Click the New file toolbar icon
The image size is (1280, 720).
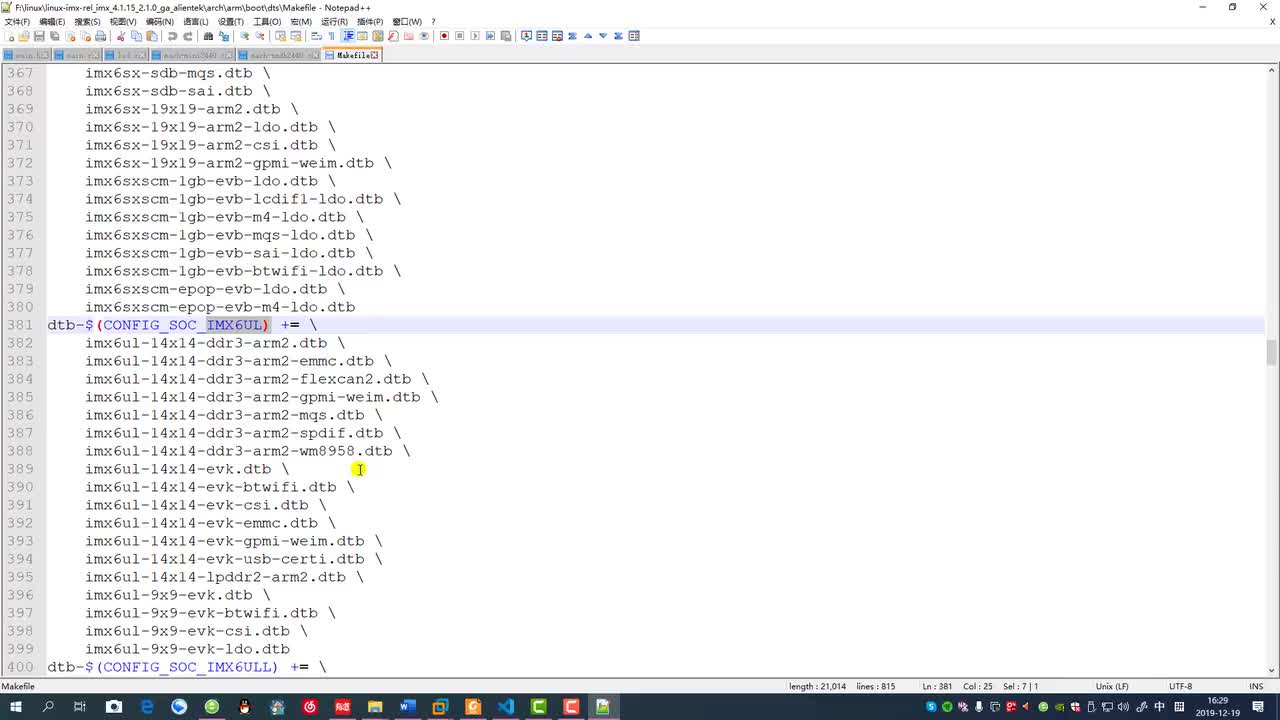click(9, 36)
